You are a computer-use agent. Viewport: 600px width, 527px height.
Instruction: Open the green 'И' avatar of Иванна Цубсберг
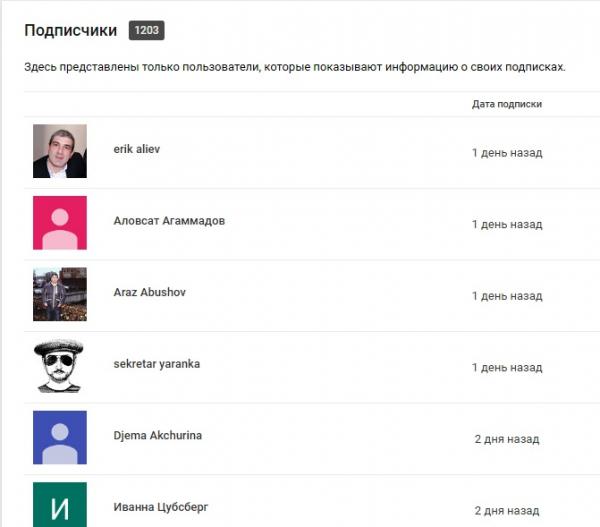tap(60, 505)
